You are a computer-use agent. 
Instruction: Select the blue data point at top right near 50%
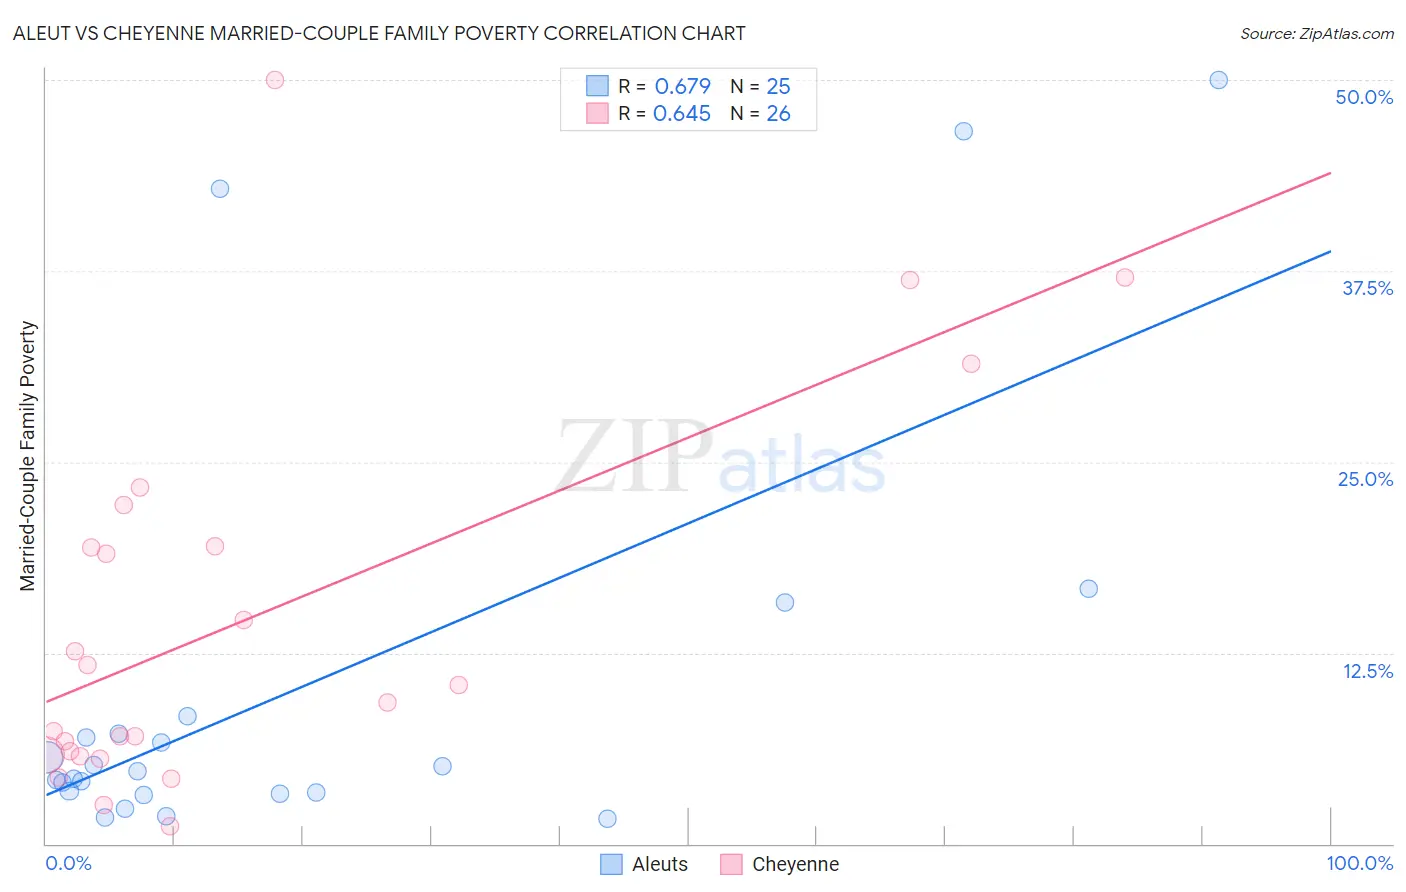pos(1218,80)
